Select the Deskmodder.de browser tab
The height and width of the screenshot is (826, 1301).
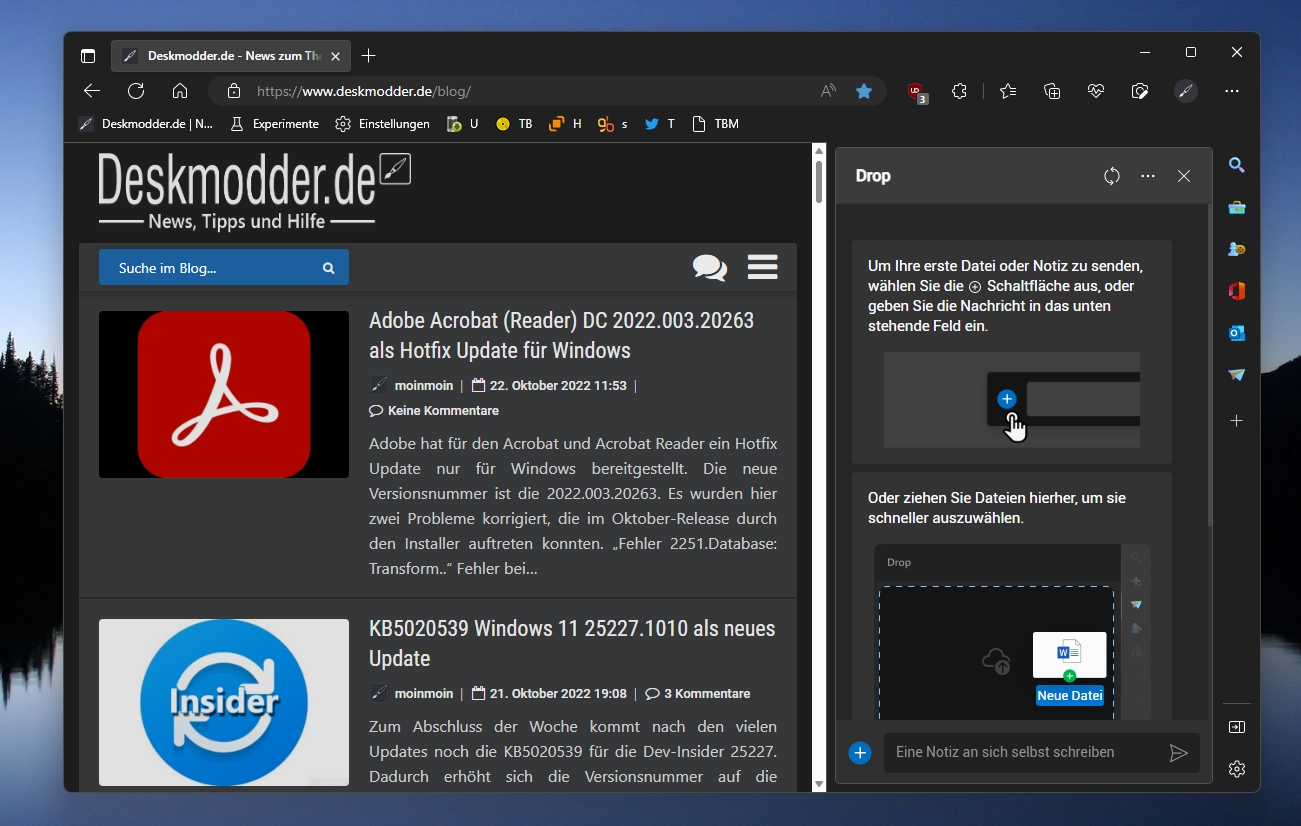[x=230, y=56]
